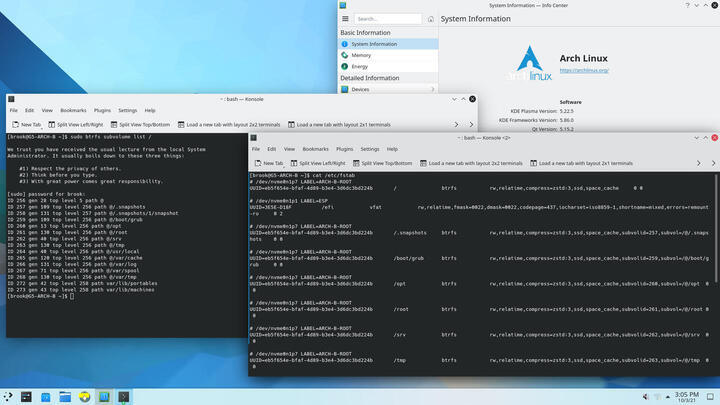Click the 'cat /etc/fstab' command line

coord(333,175)
